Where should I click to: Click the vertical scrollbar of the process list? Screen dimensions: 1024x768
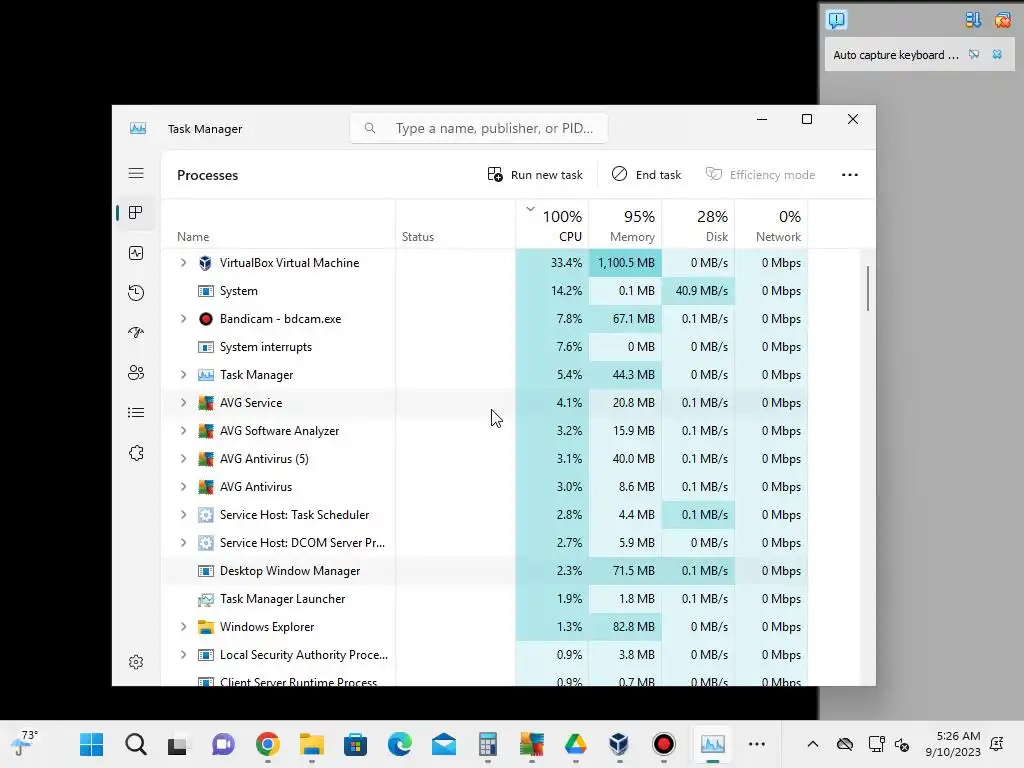(x=868, y=288)
